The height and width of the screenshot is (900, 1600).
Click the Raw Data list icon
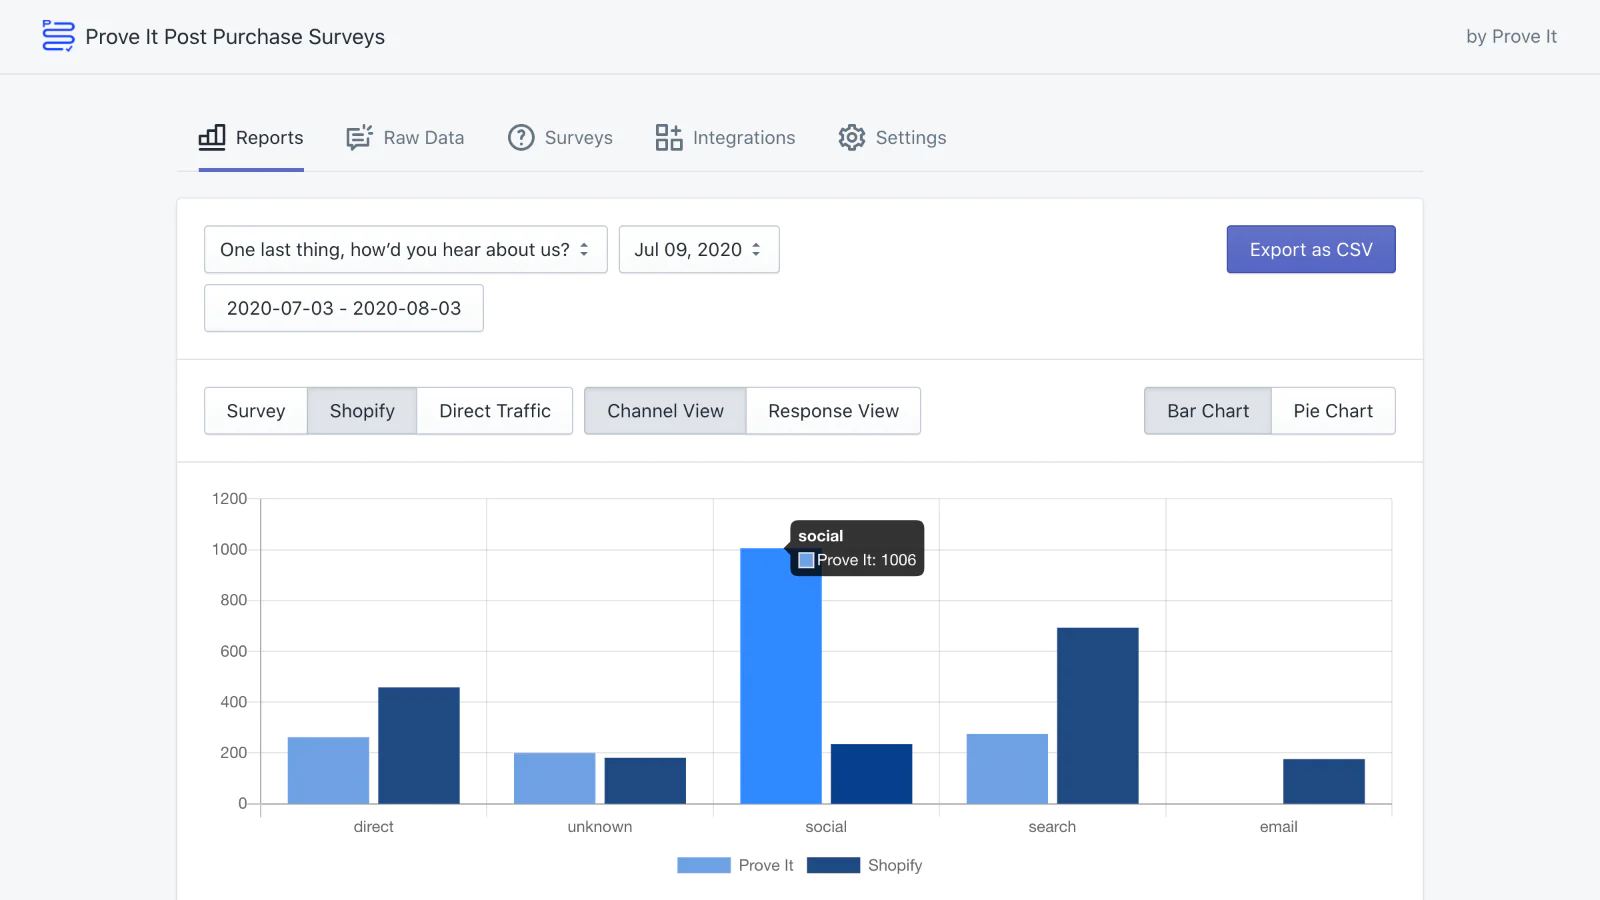click(x=359, y=137)
